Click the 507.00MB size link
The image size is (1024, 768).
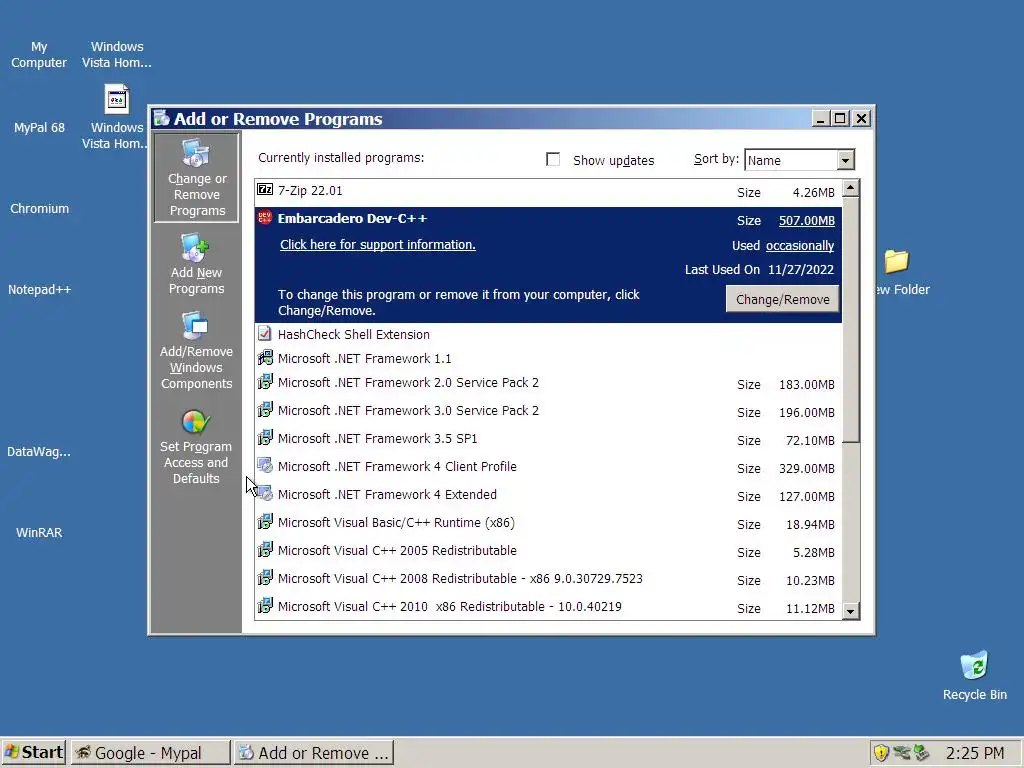click(807, 221)
